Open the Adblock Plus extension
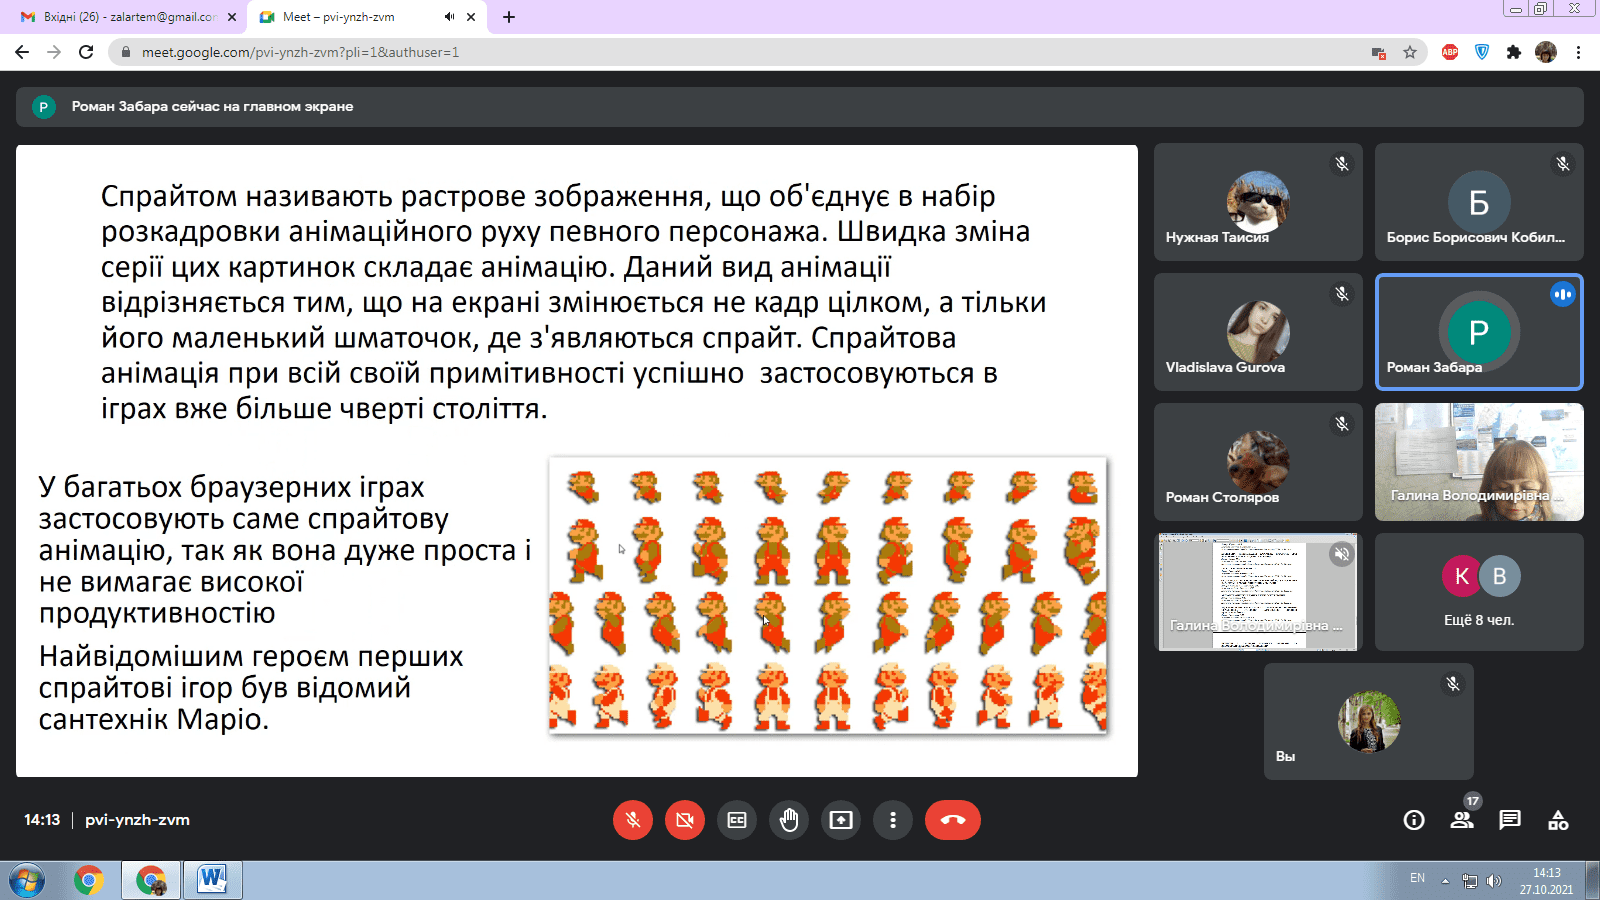 click(1450, 52)
